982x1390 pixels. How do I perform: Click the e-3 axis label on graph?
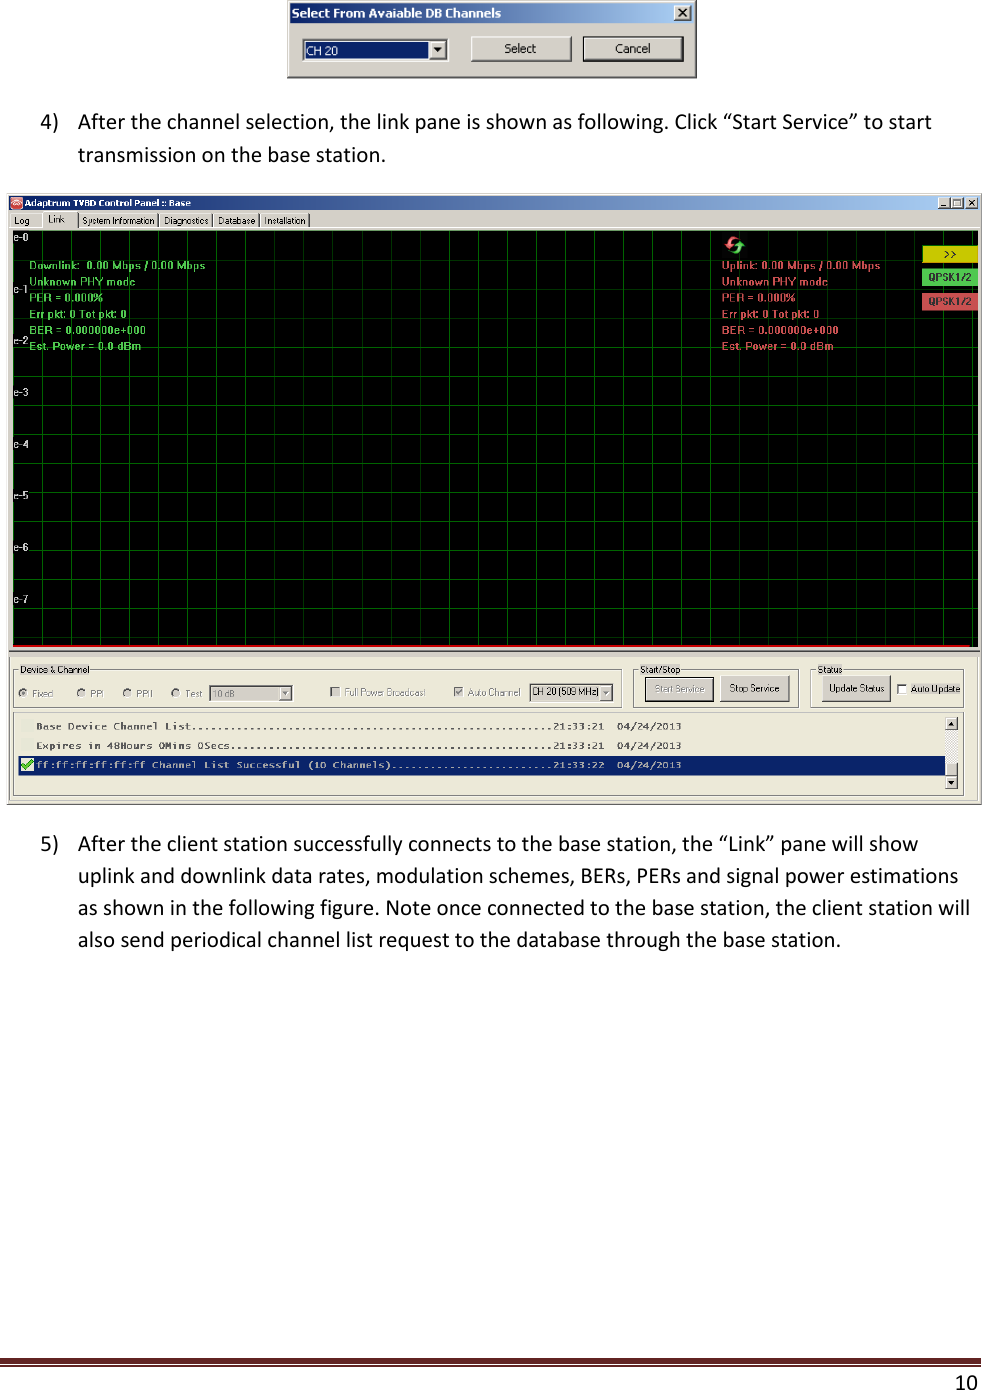pyautogui.click(x=21, y=393)
